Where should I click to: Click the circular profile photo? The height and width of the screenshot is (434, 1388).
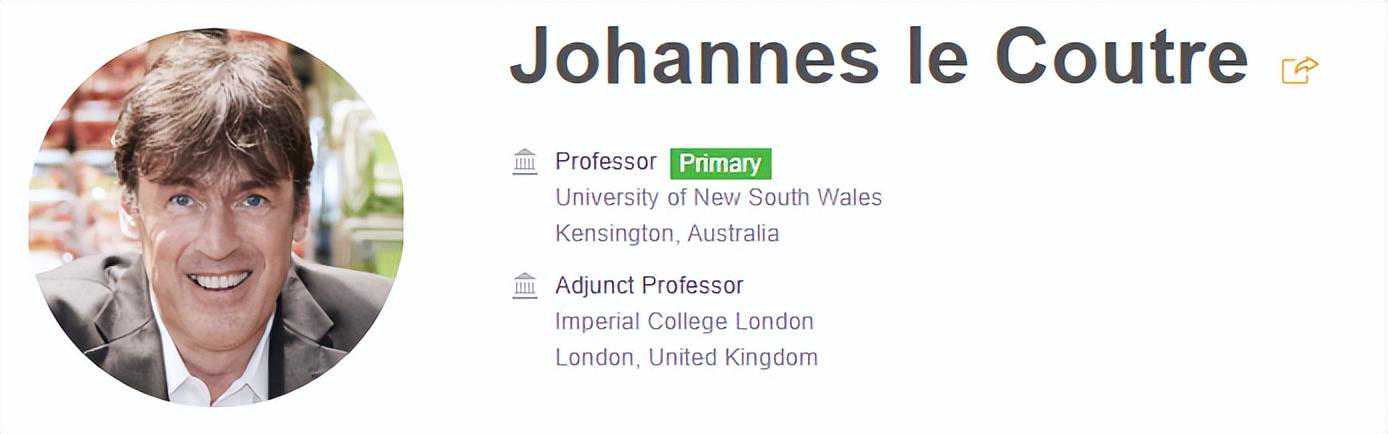pos(216,217)
